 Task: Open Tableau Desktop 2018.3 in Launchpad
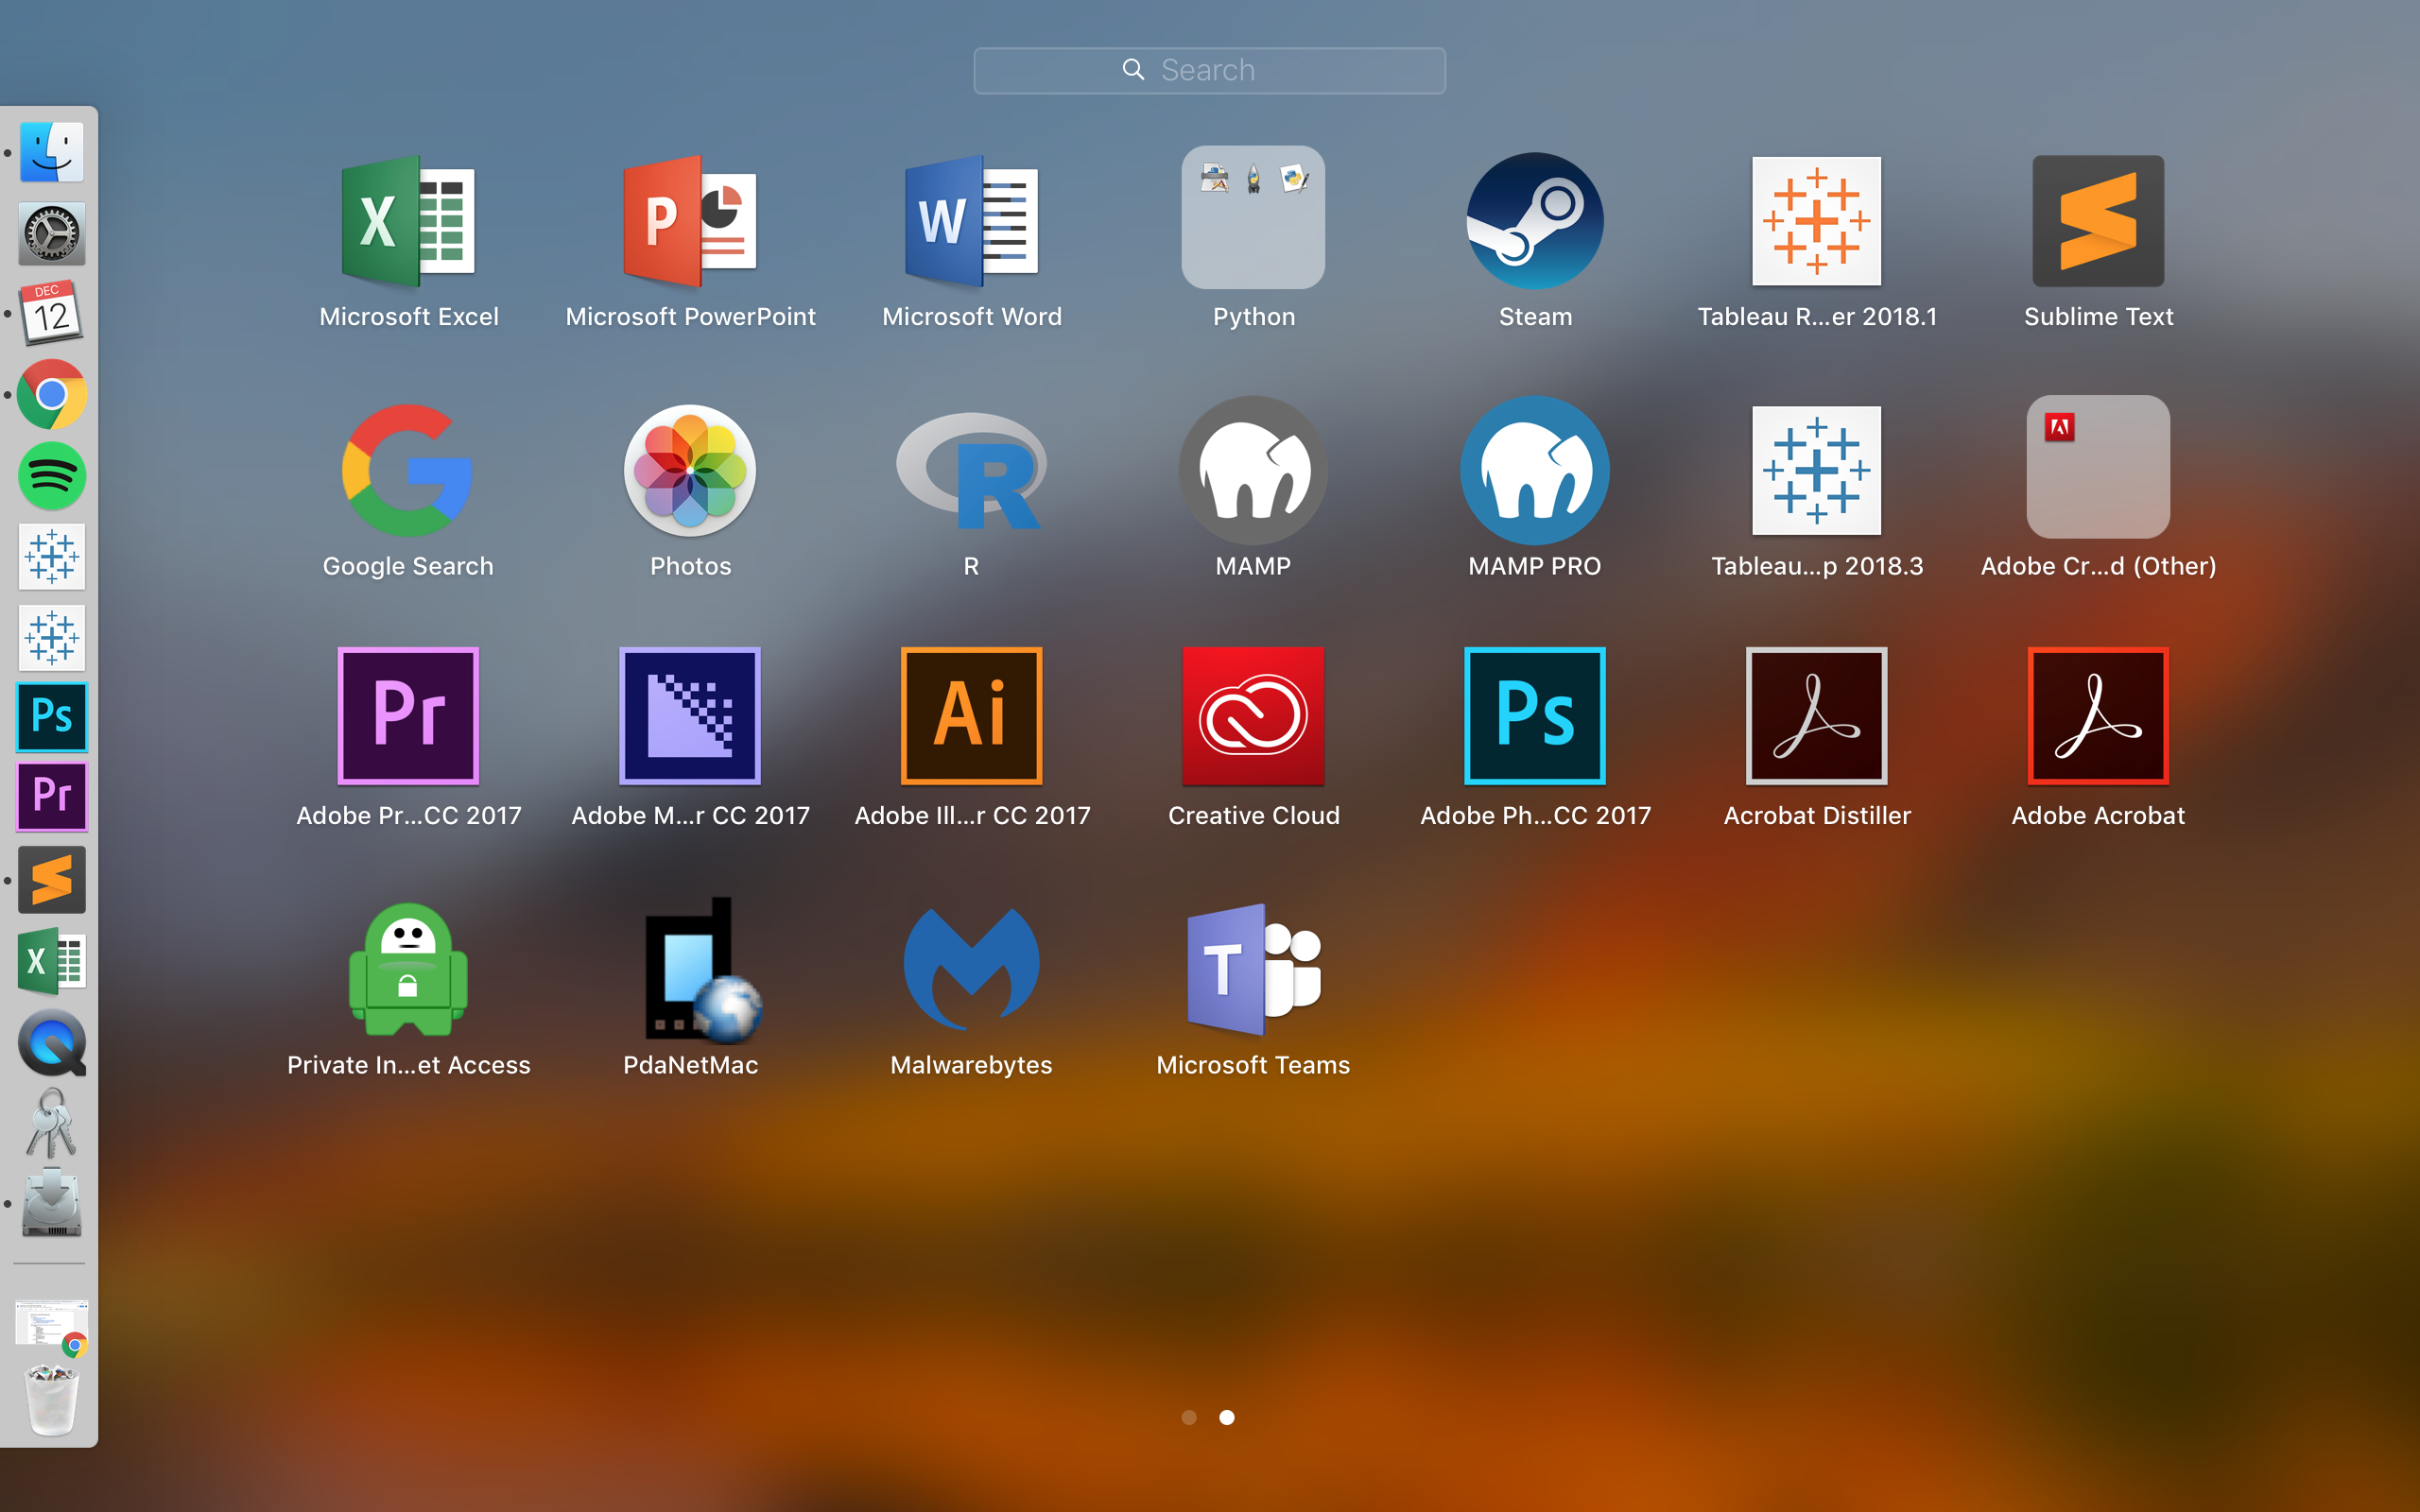pyautogui.click(x=1817, y=470)
